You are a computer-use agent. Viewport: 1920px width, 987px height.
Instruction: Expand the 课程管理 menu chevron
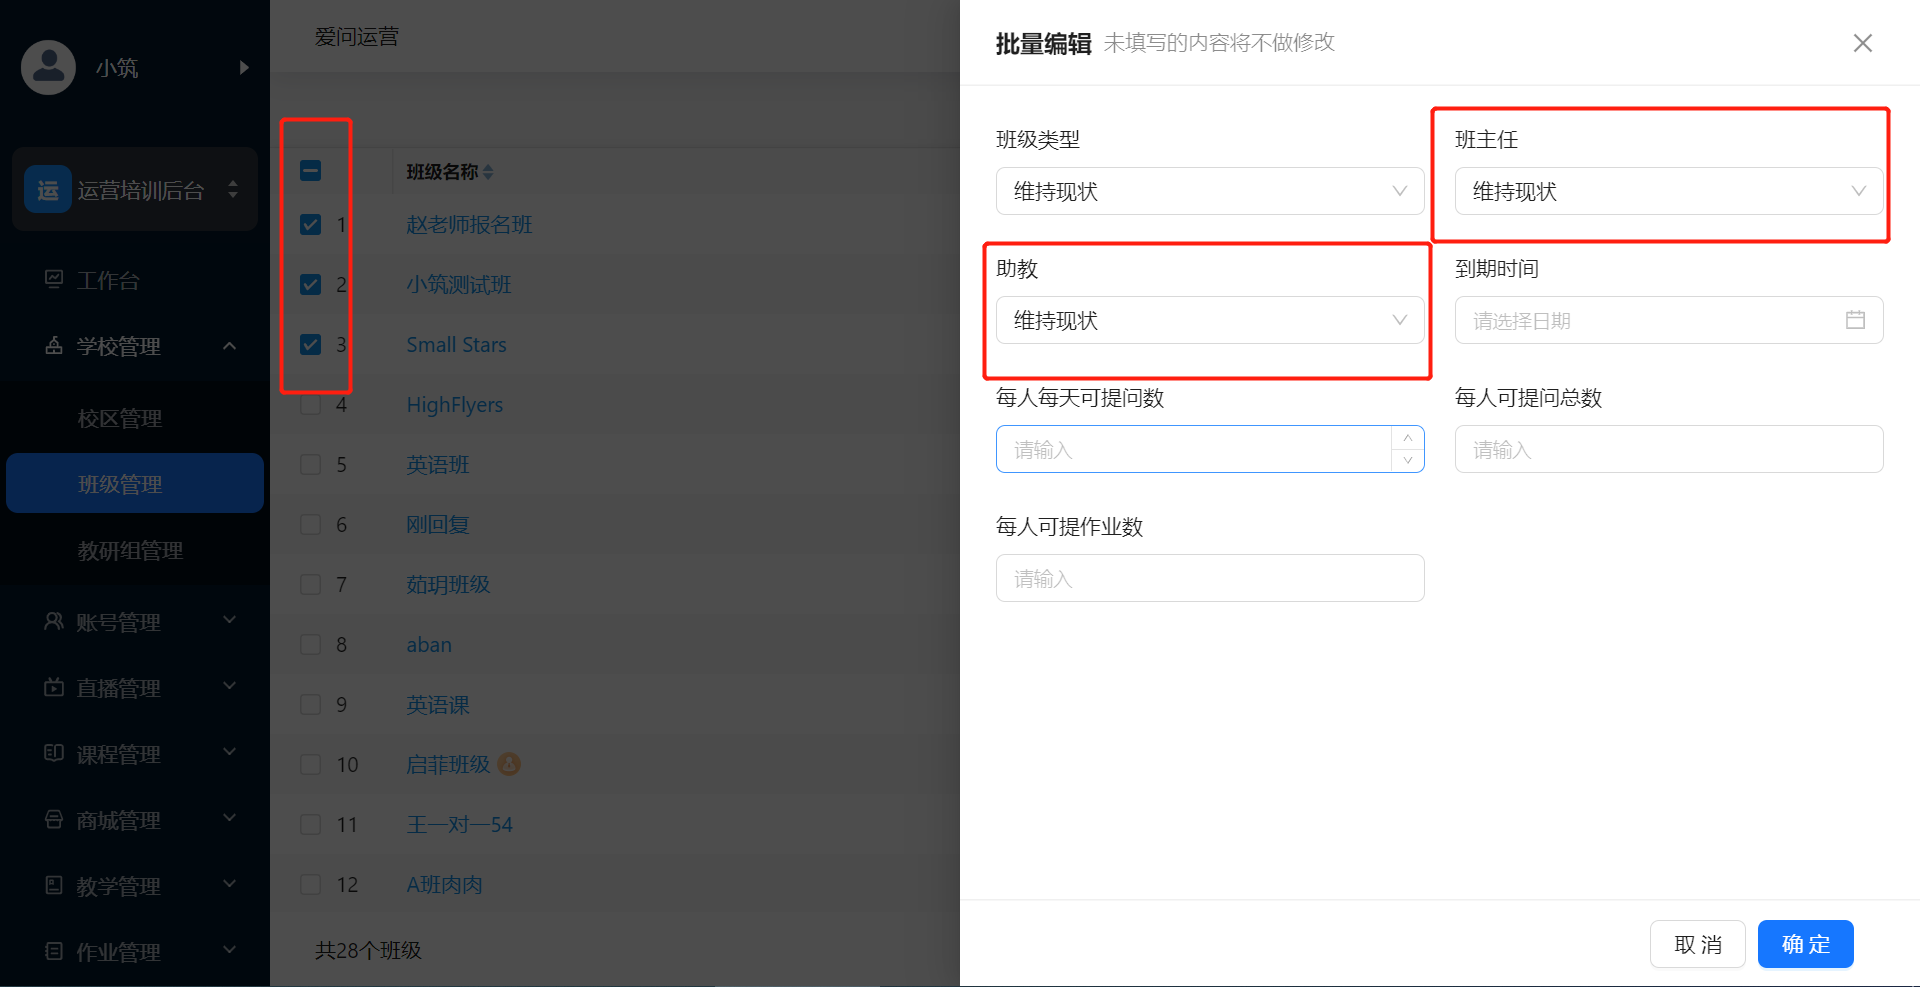coord(230,752)
